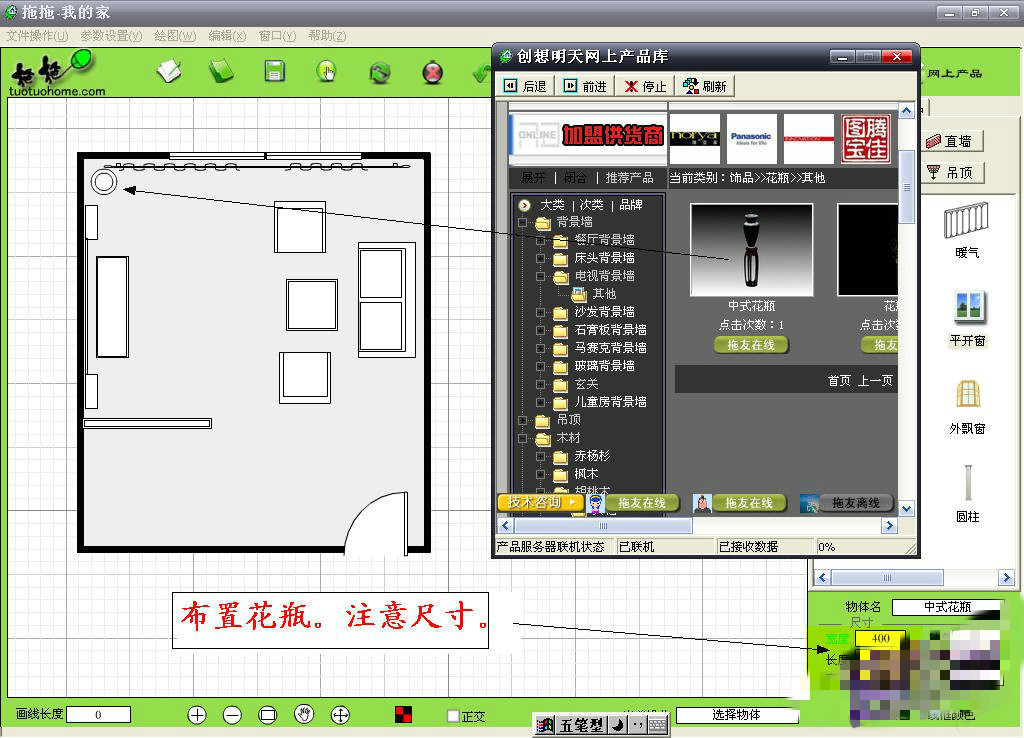Viewport: 1024px width, 738px height.
Task: Expand the 吊顶 tree node
Action: pos(522,420)
